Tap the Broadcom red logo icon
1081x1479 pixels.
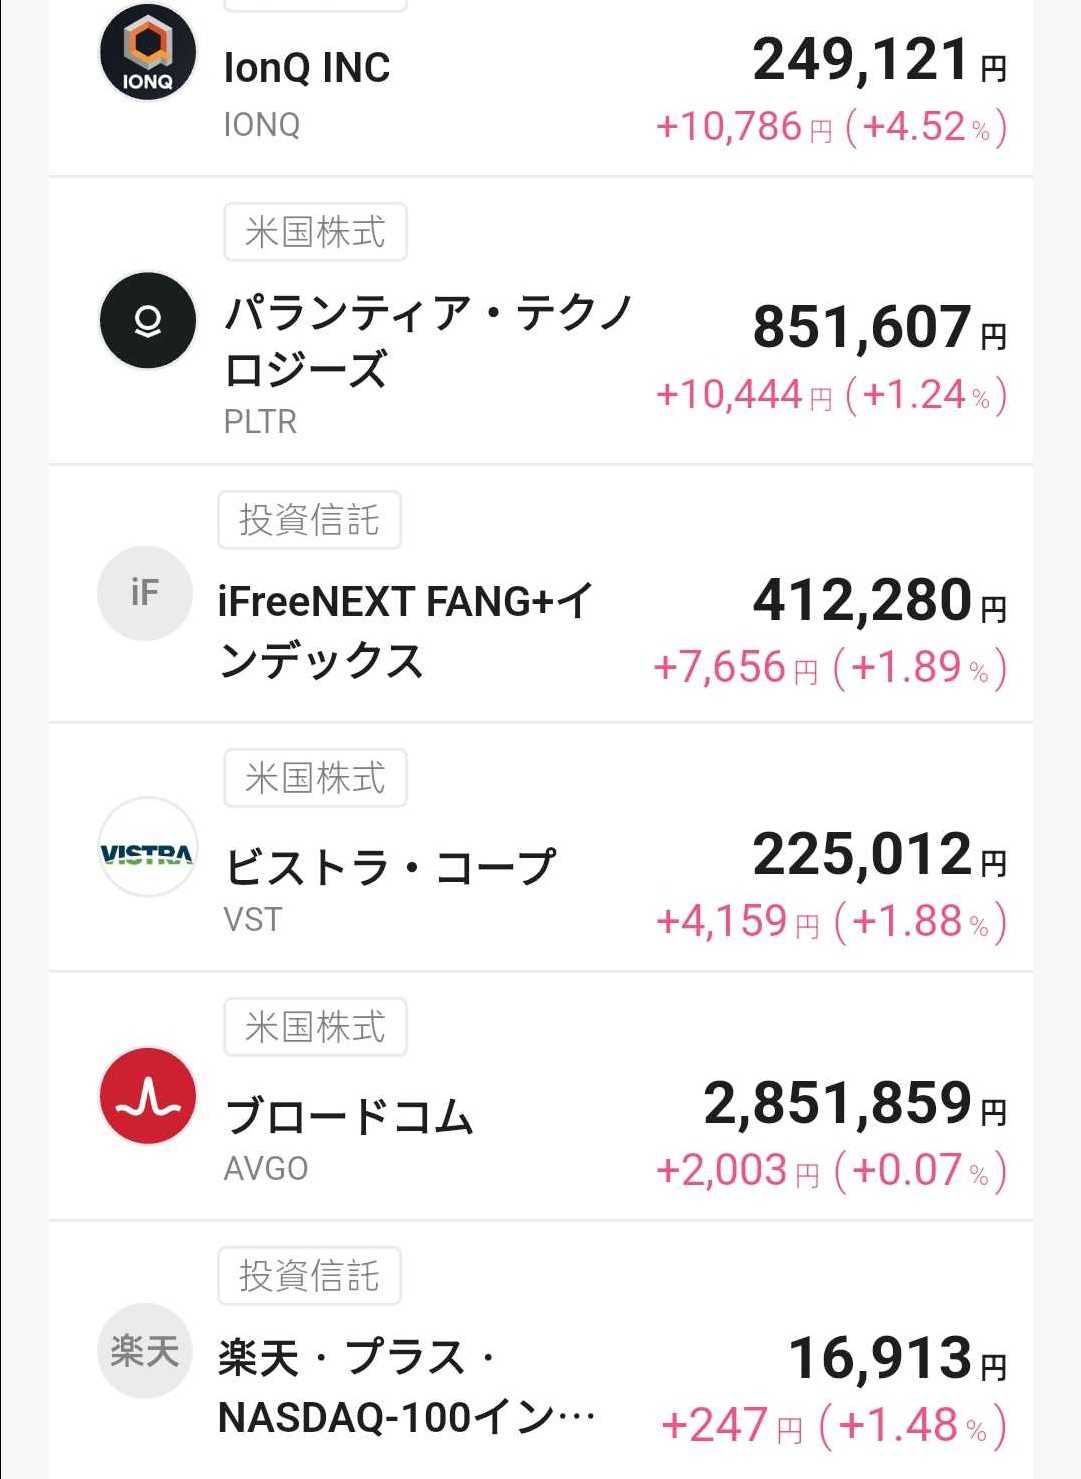pyautogui.click(x=148, y=1097)
